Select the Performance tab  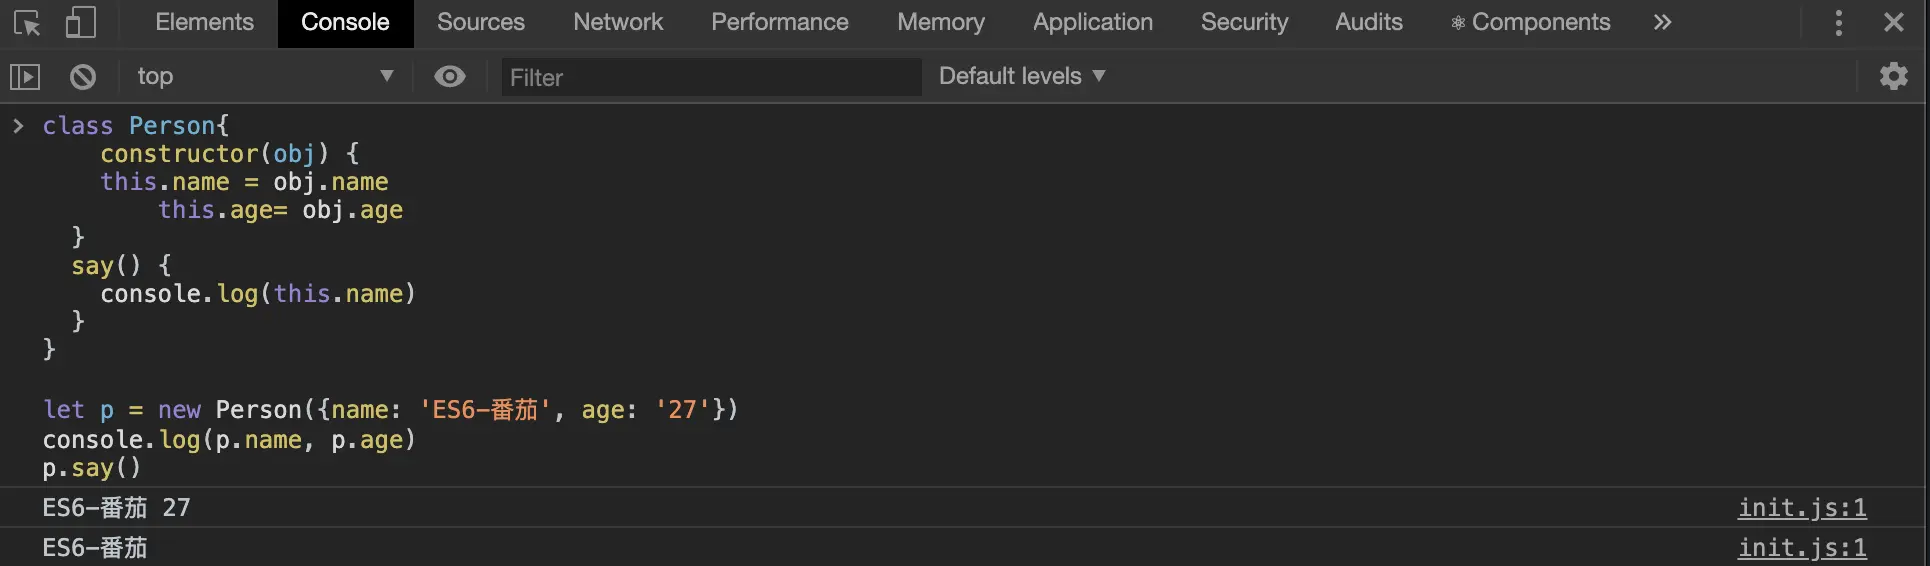779,22
